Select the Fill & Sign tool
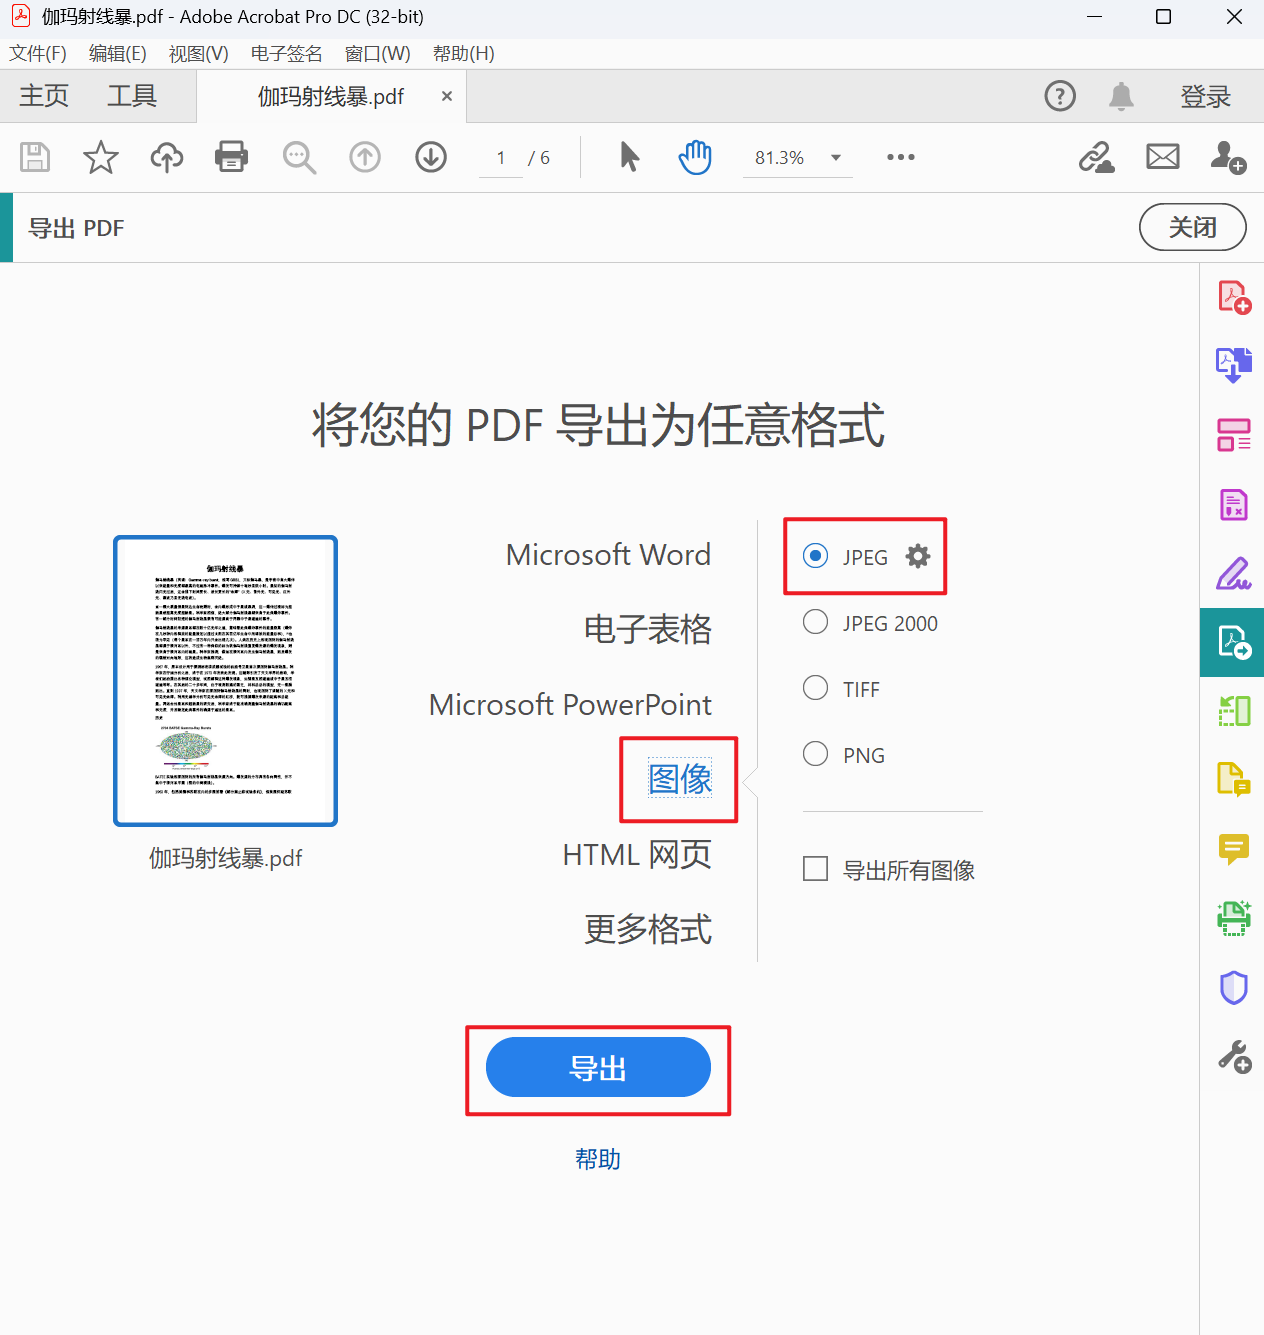 (x=1233, y=573)
